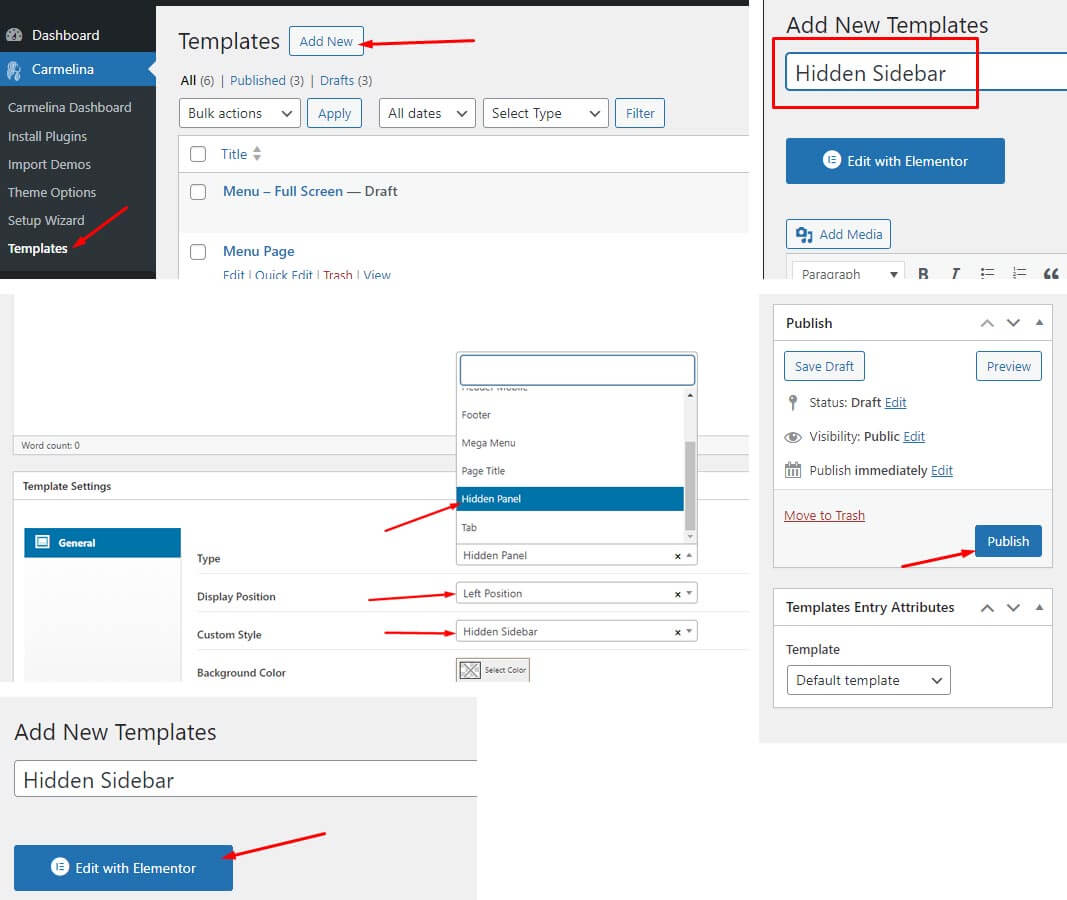Image resolution: width=1067 pixels, height=900 pixels.
Task: Choose Page Title in type list
Action: 570,471
